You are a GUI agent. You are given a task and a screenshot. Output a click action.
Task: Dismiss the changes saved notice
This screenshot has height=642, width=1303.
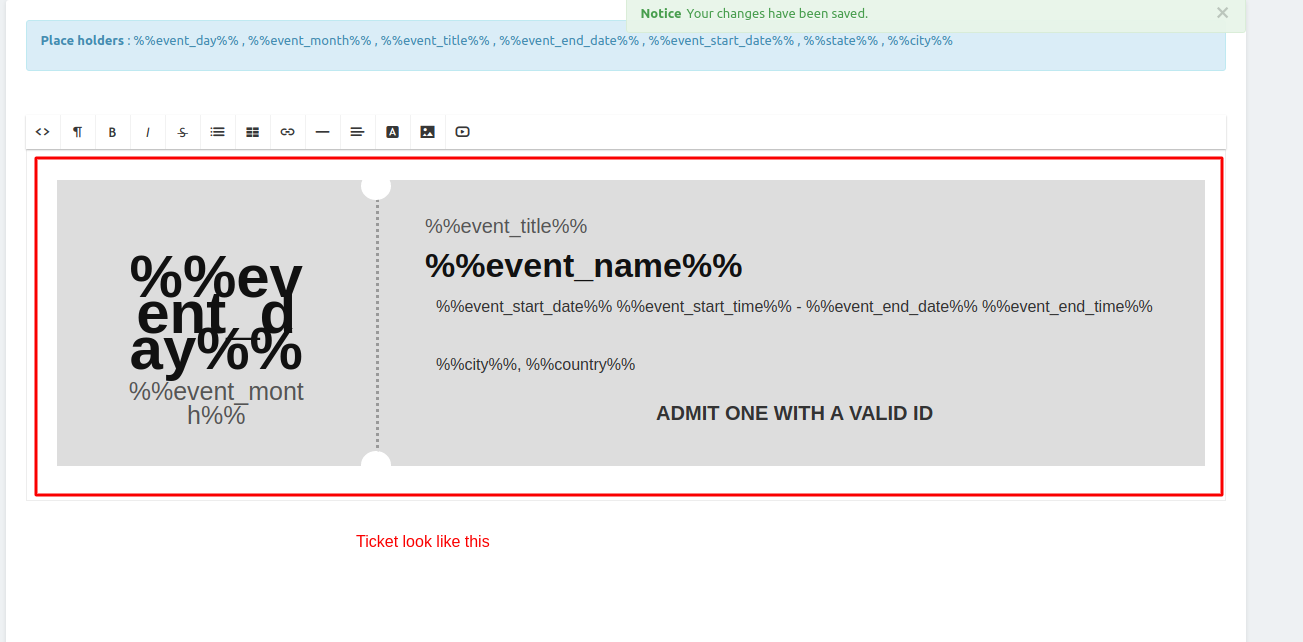(1222, 13)
